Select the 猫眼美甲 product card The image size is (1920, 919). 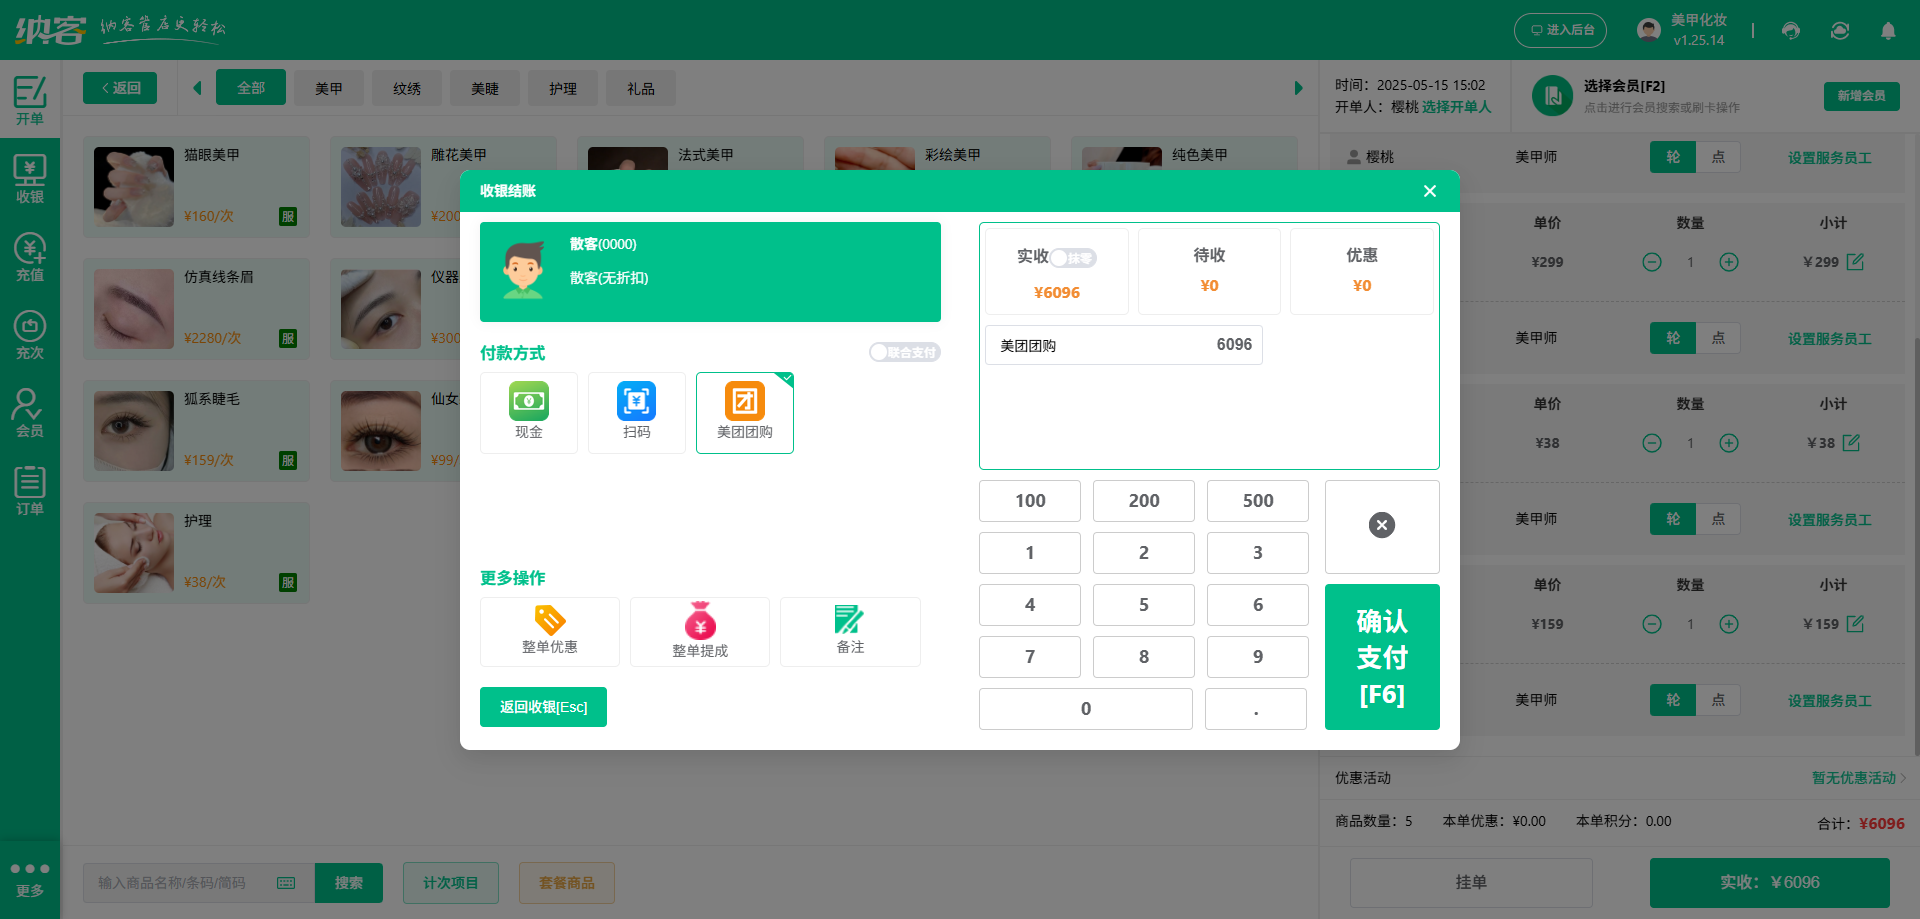(196, 187)
